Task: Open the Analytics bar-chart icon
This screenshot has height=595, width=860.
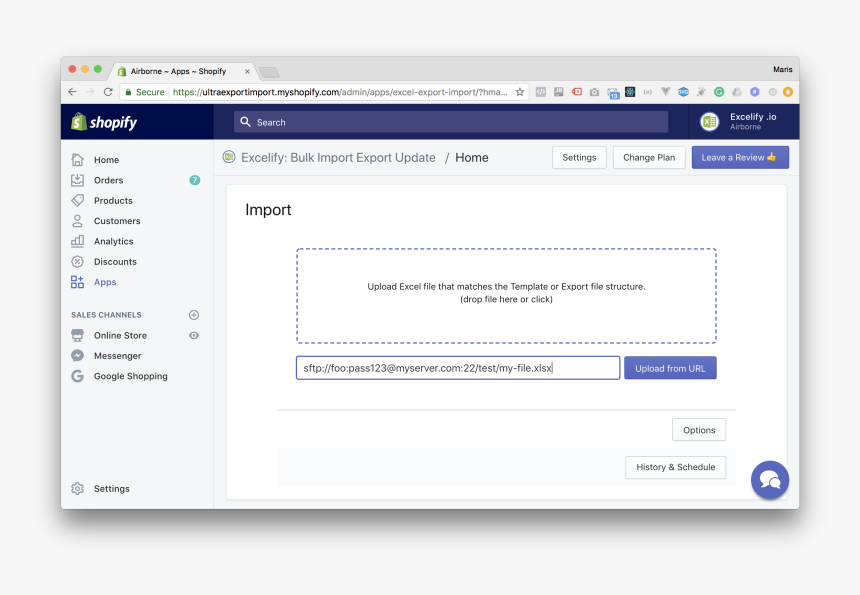Action: pos(77,241)
